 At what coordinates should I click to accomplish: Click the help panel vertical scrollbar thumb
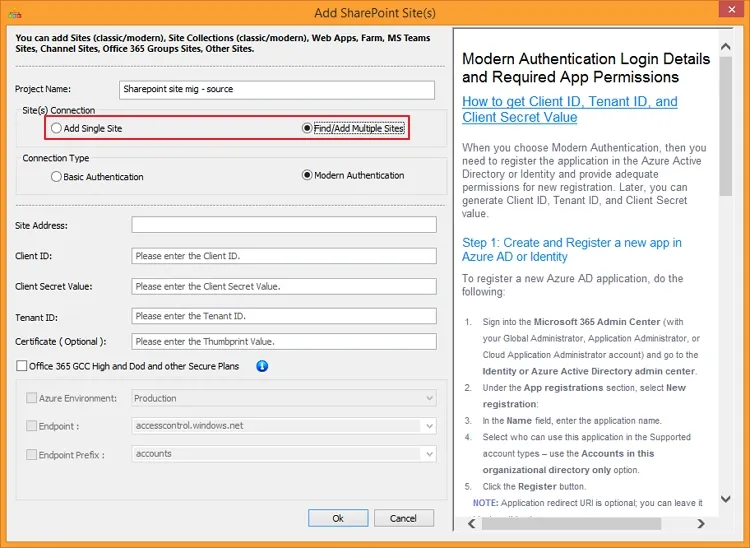726,120
